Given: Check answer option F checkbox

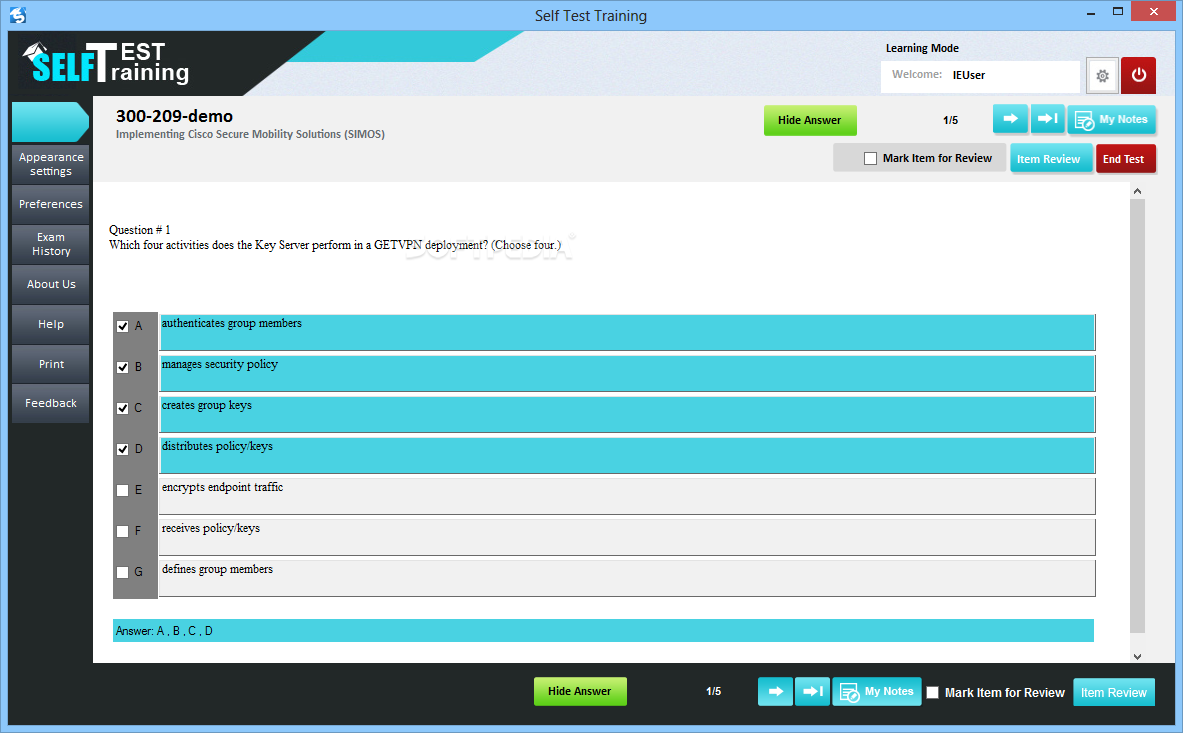Looking at the screenshot, I should click(x=122, y=531).
